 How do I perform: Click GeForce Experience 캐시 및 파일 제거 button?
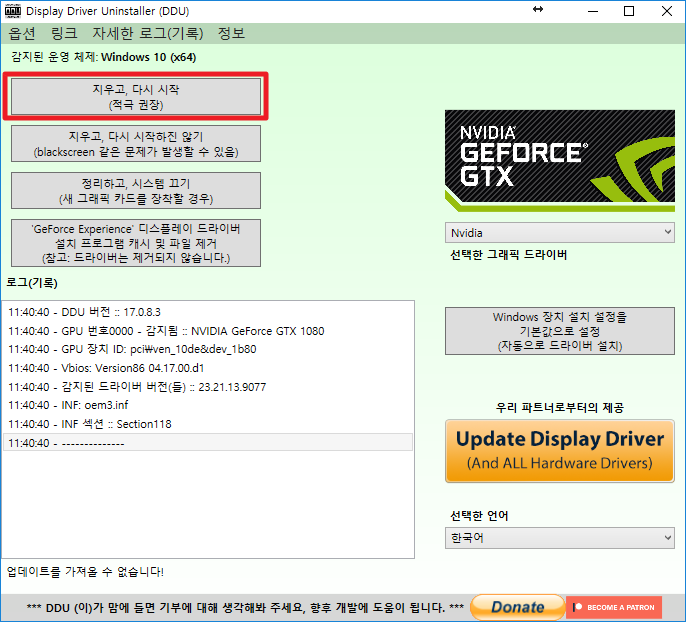click(136, 243)
